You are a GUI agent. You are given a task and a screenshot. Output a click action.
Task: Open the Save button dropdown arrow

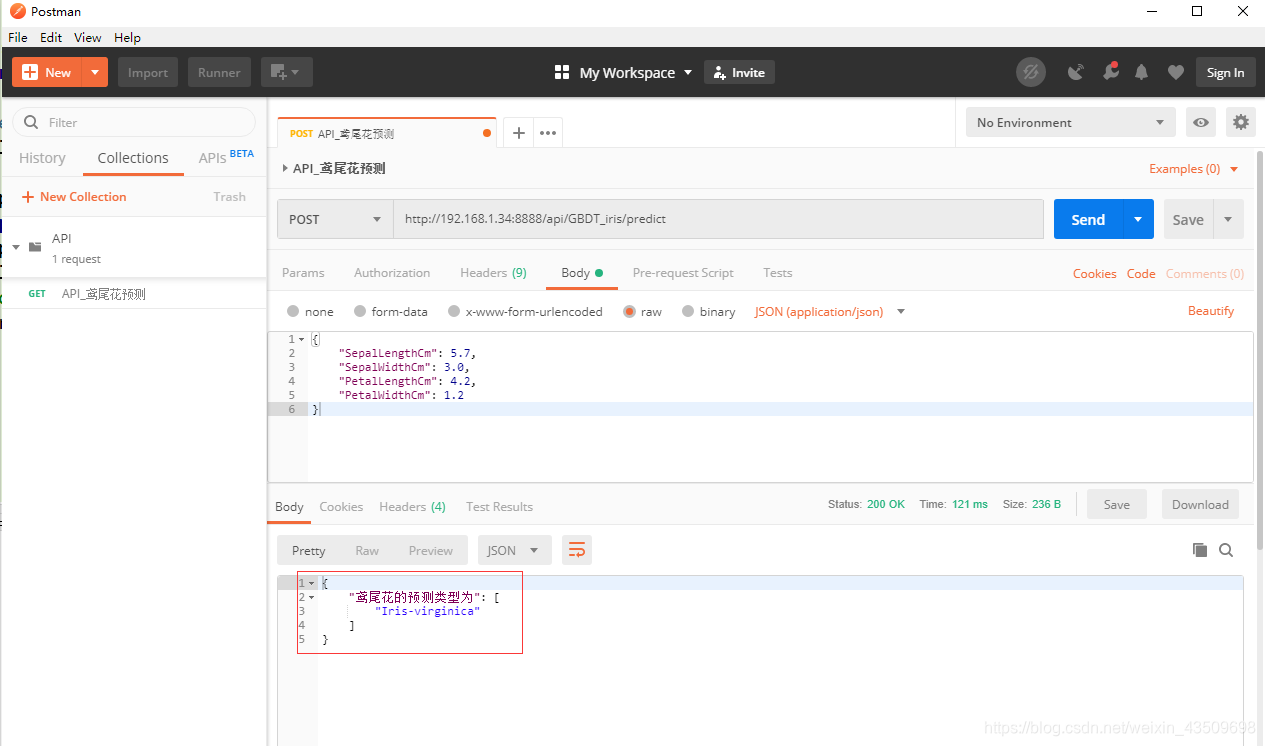click(1228, 219)
